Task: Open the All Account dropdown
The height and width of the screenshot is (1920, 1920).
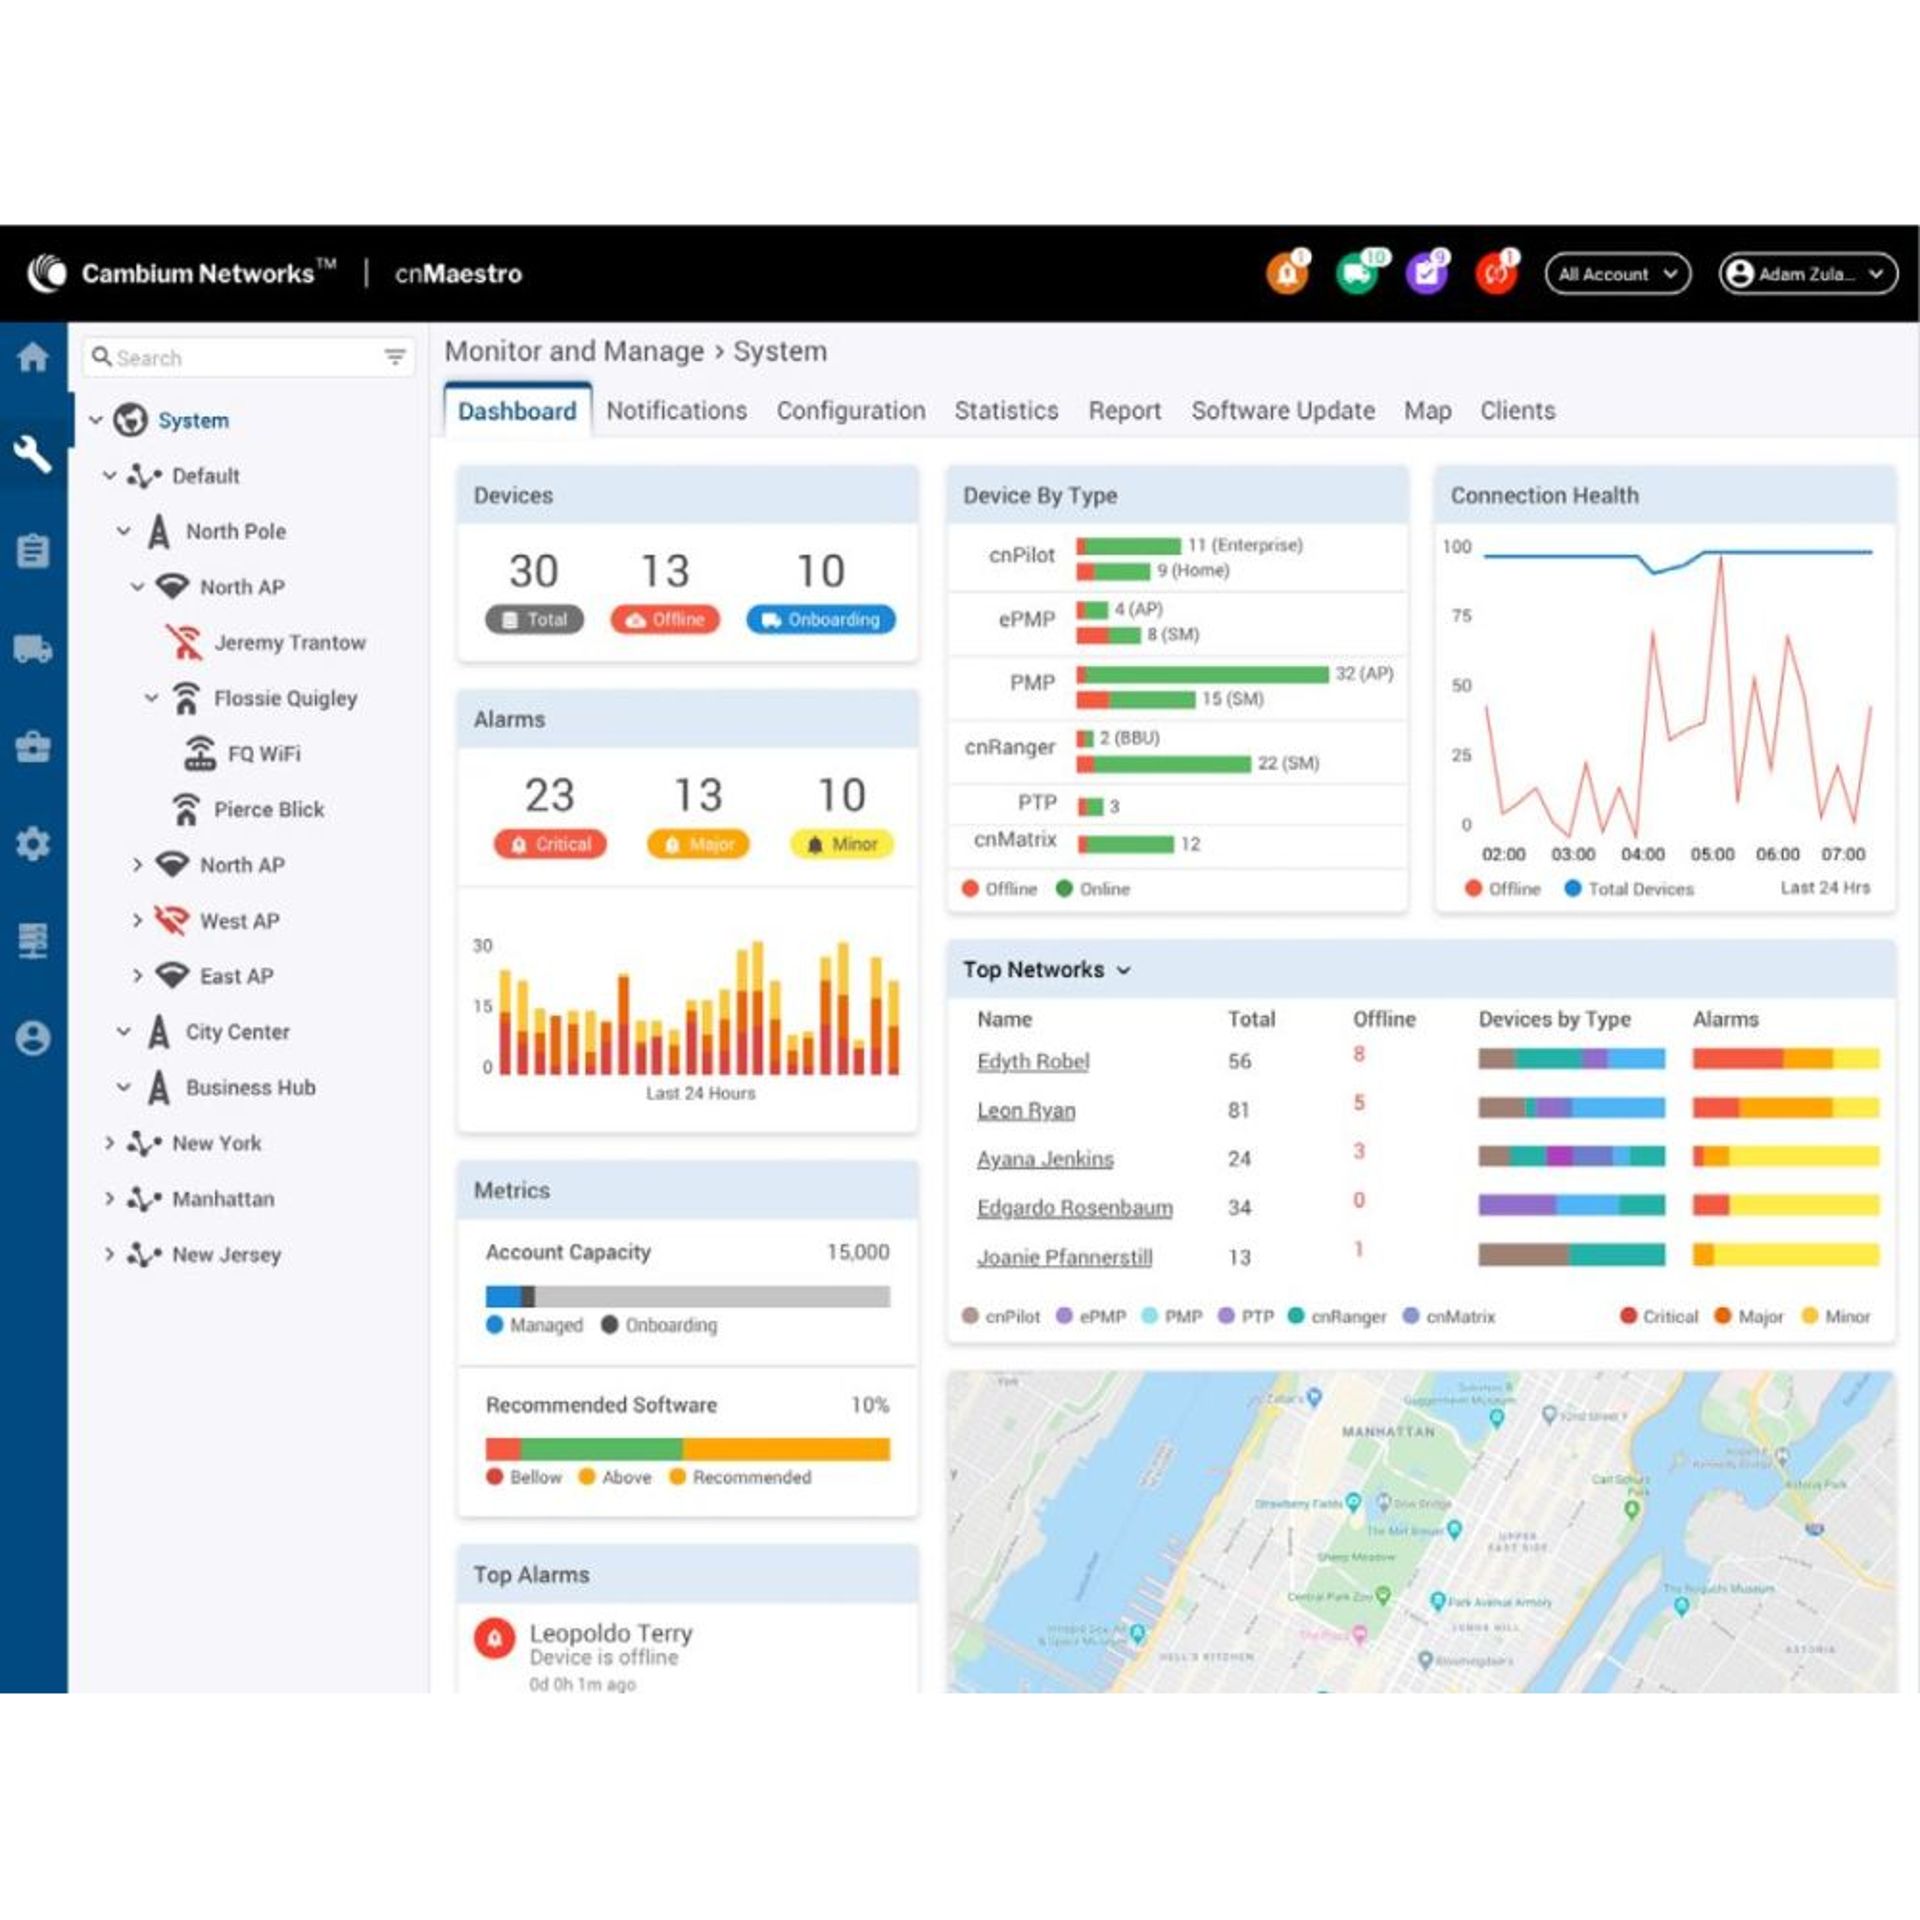Action: [1614, 274]
